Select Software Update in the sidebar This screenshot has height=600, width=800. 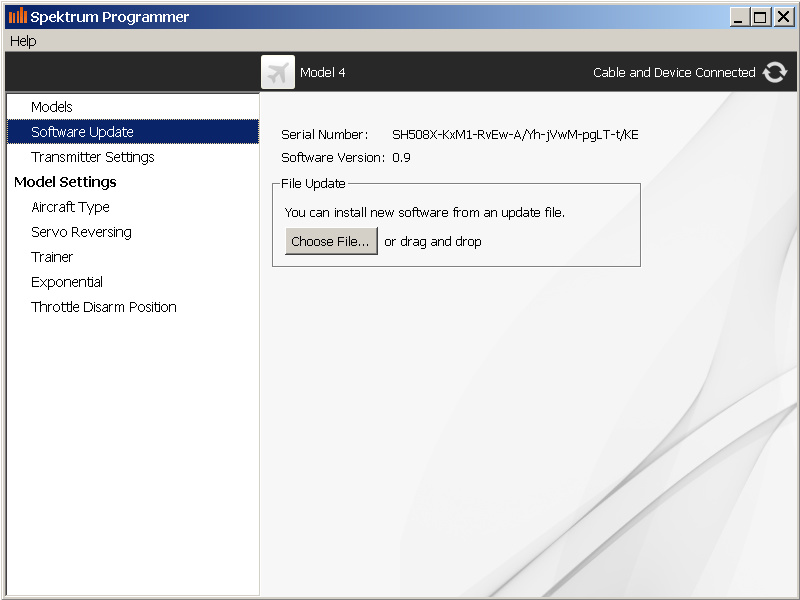pyautogui.click(x=82, y=132)
